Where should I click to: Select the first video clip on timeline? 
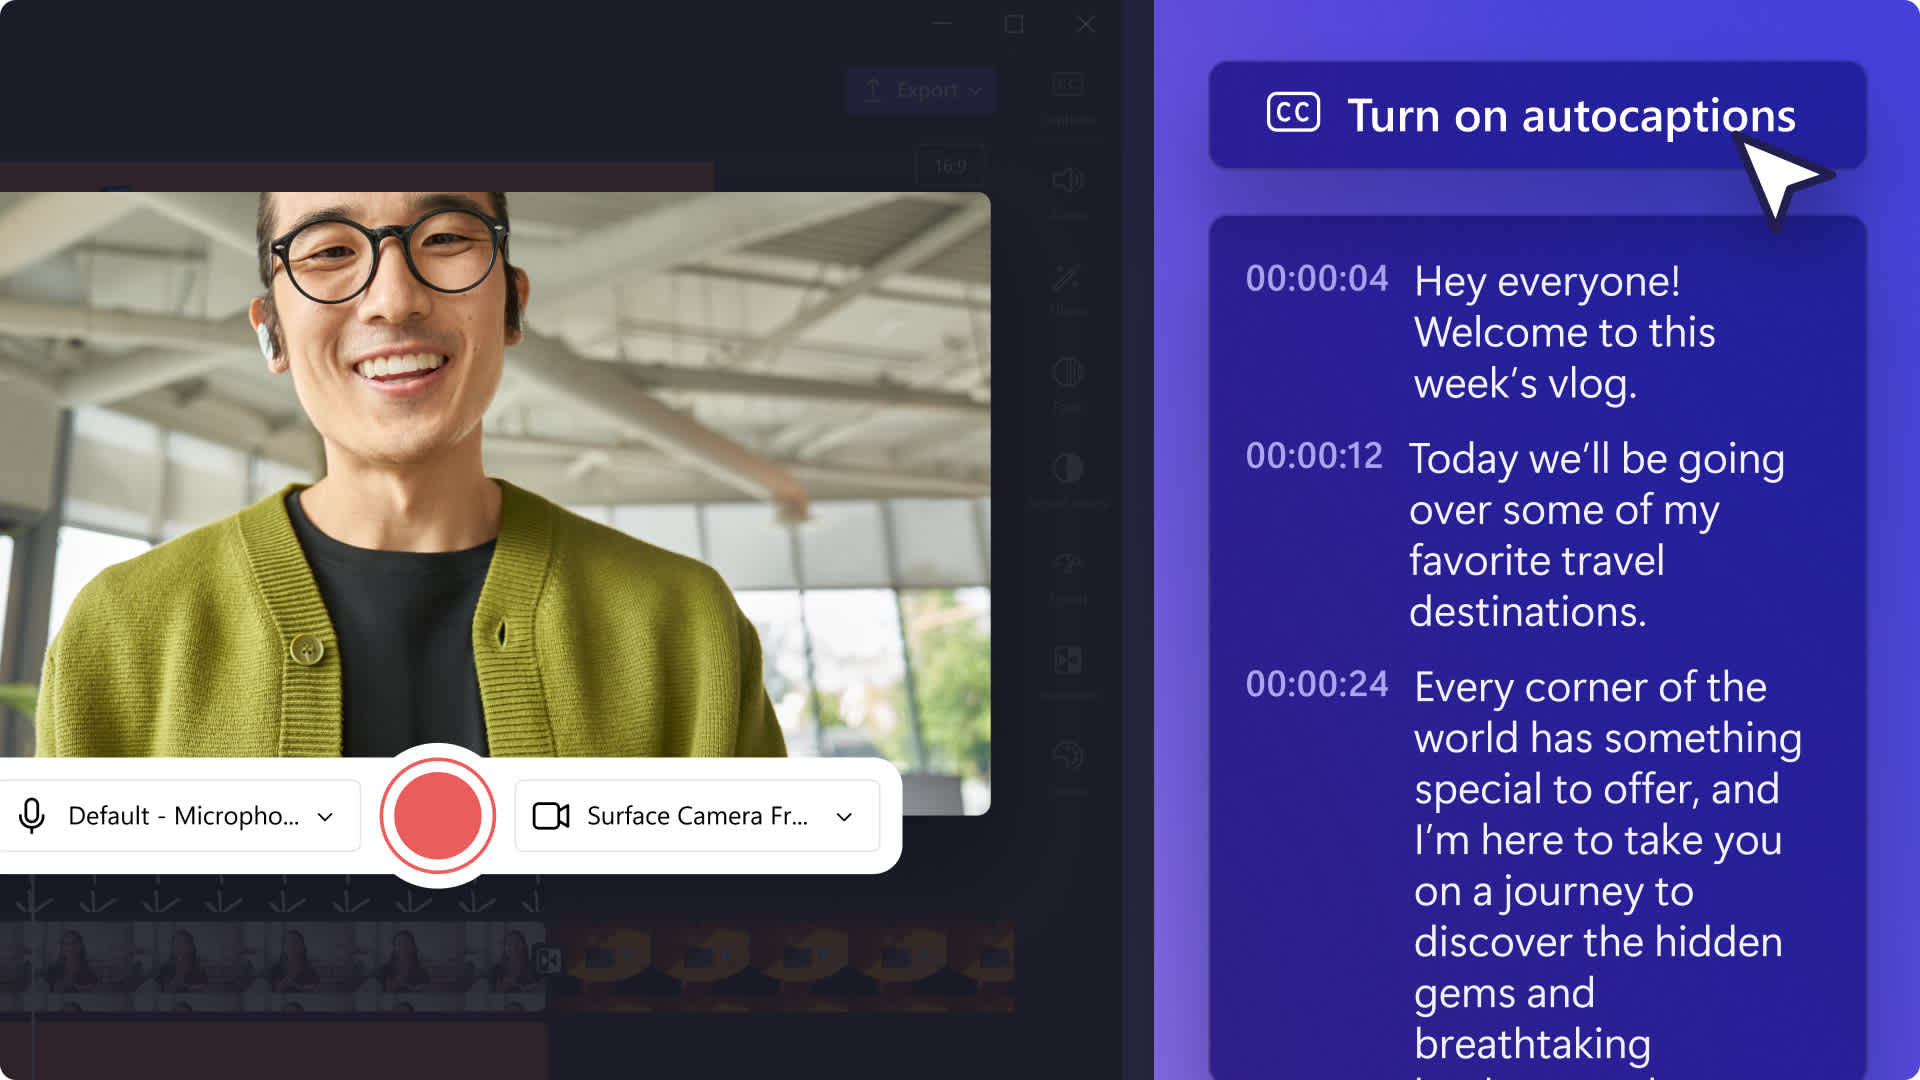click(x=270, y=965)
